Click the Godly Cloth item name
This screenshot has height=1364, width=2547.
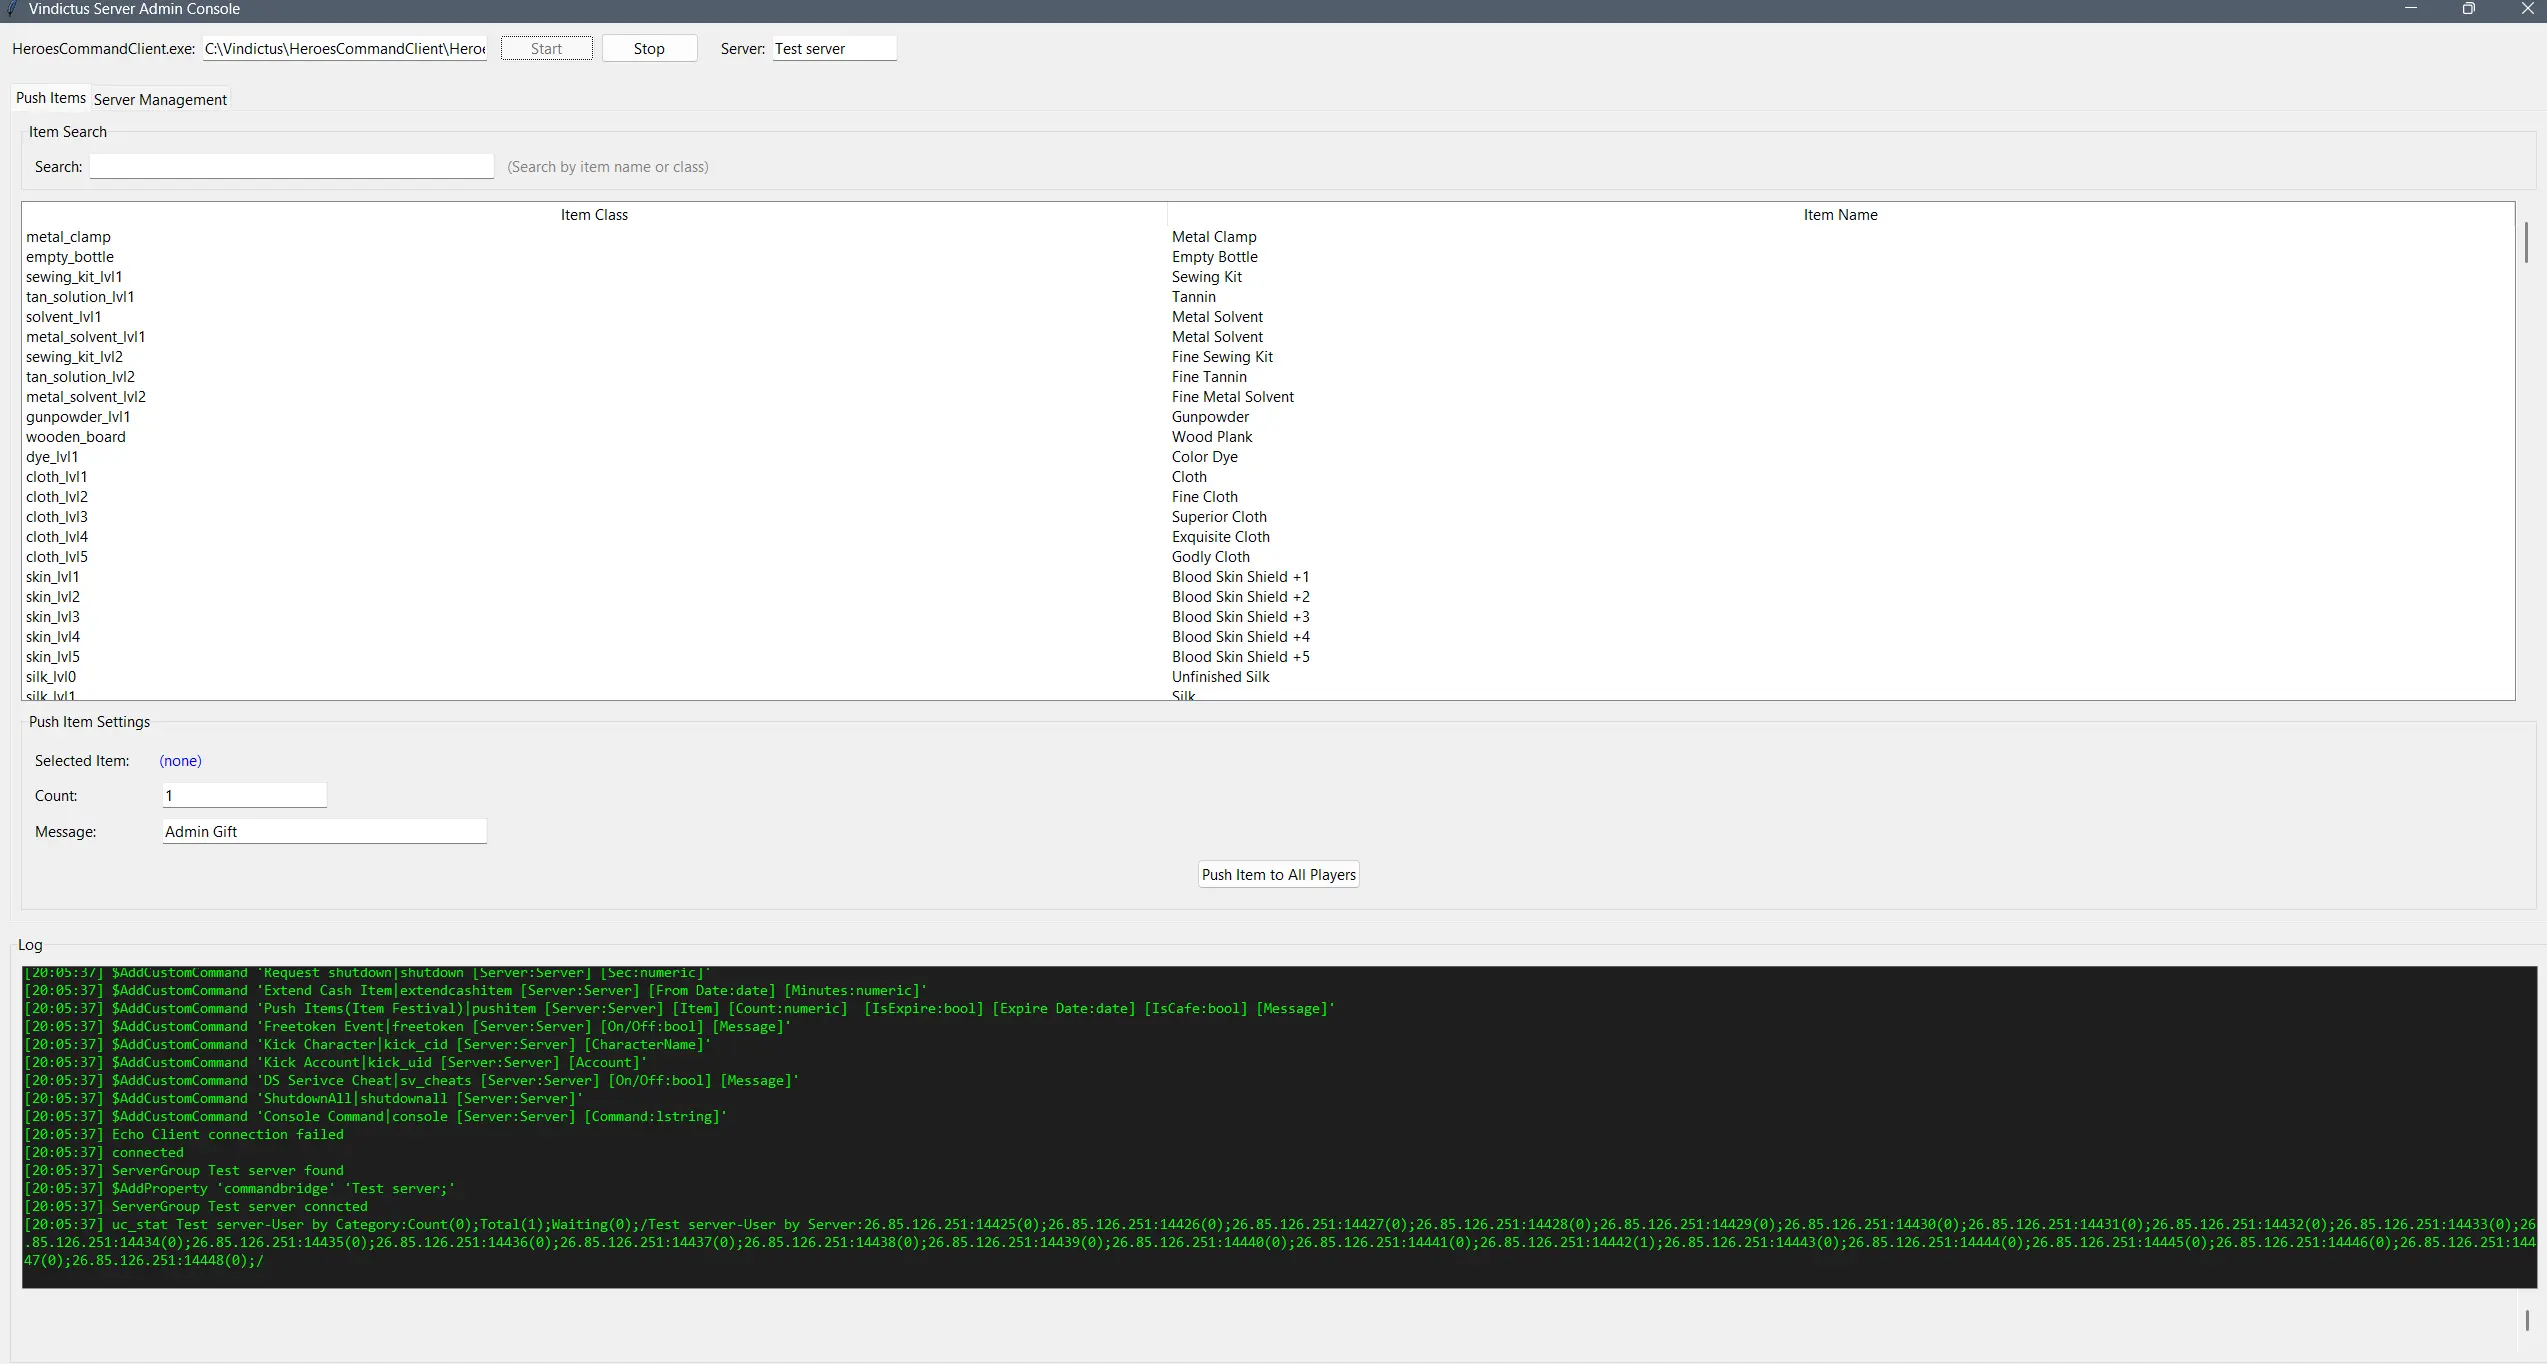click(x=1211, y=557)
